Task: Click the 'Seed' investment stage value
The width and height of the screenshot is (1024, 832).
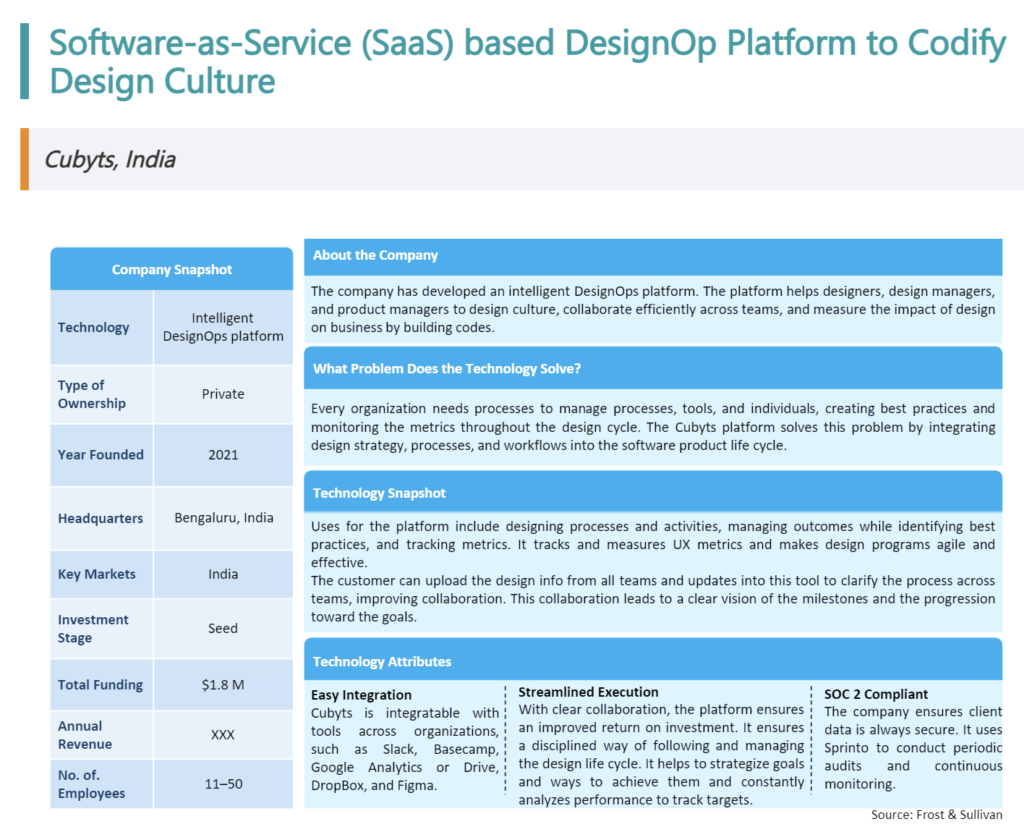Action: click(x=223, y=628)
